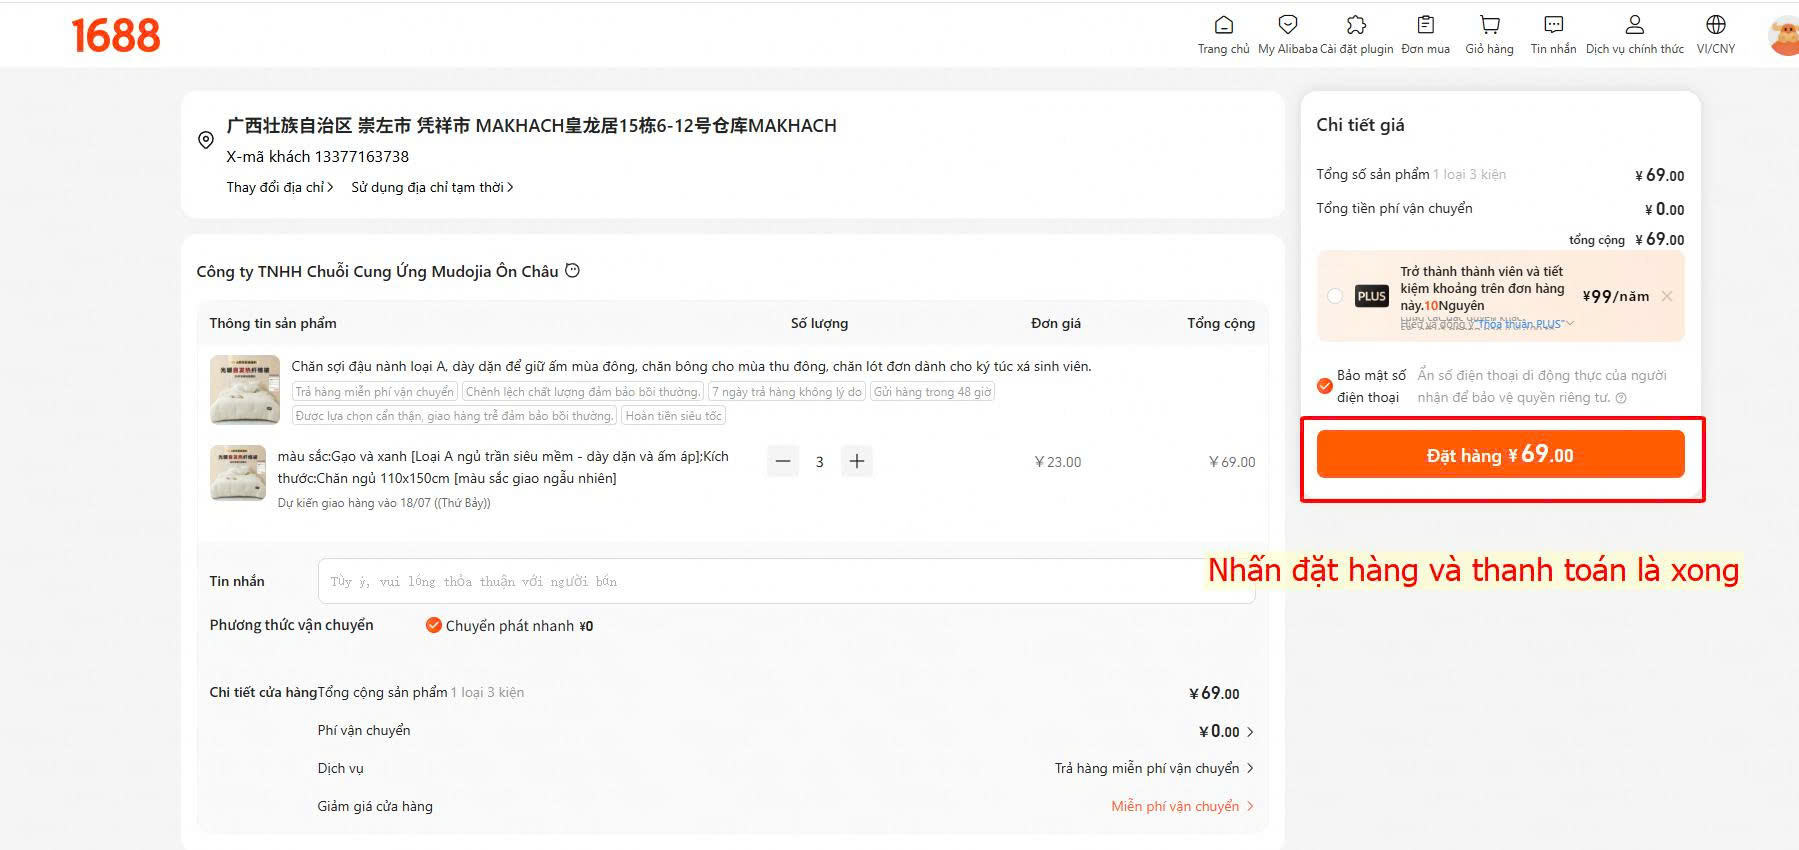Select the PLUS membership radio button

(x=1335, y=296)
